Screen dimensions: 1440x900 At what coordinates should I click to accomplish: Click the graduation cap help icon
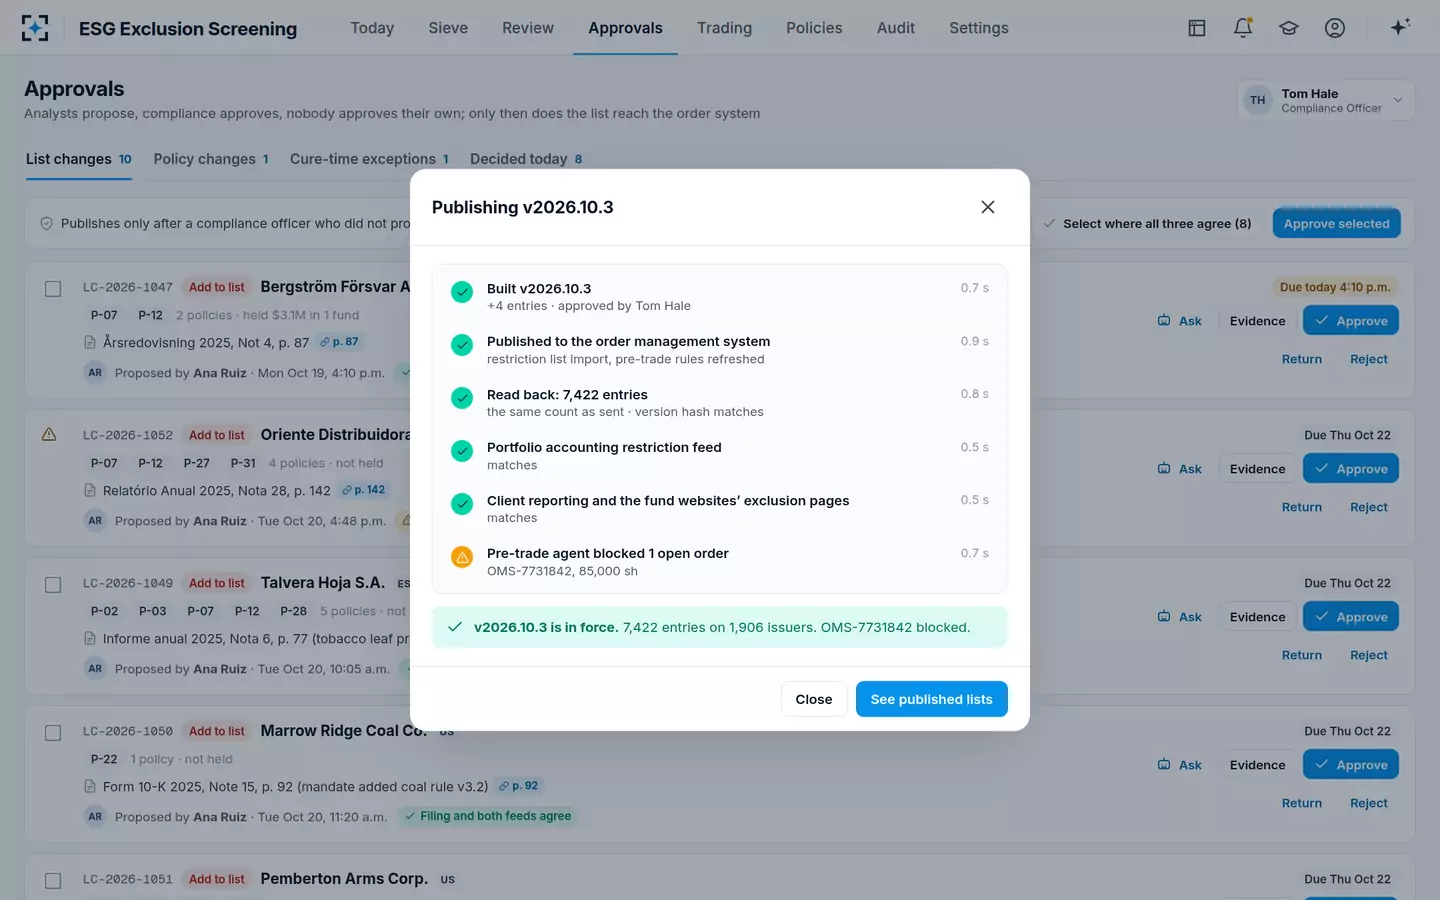point(1289,28)
